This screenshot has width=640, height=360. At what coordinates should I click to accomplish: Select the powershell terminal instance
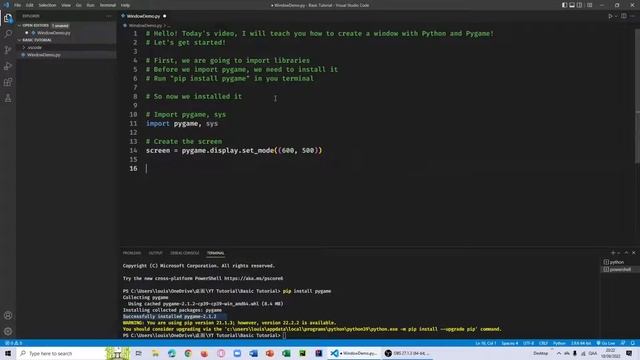pyautogui.click(x=620, y=269)
